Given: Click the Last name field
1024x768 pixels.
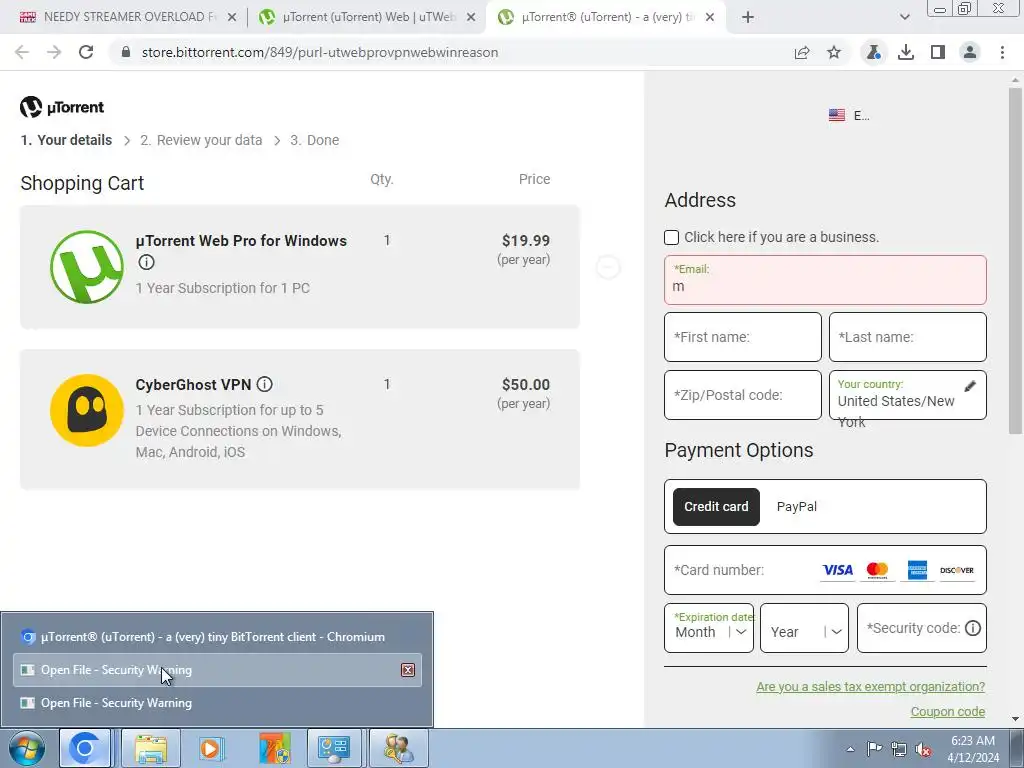Looking at the screenshot, I should [x=908, y=337].
